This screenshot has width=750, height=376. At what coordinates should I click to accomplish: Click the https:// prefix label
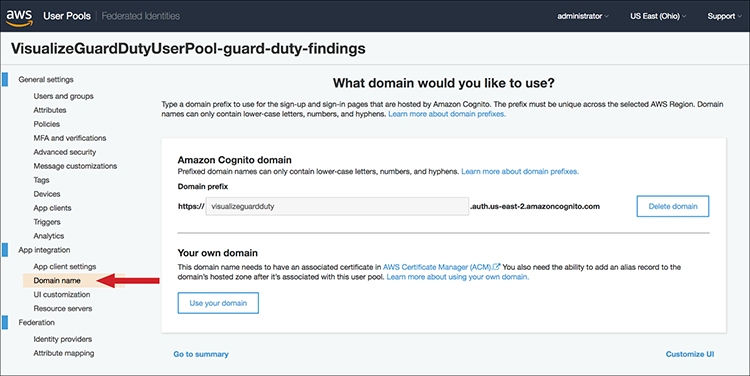pos(191,206)
